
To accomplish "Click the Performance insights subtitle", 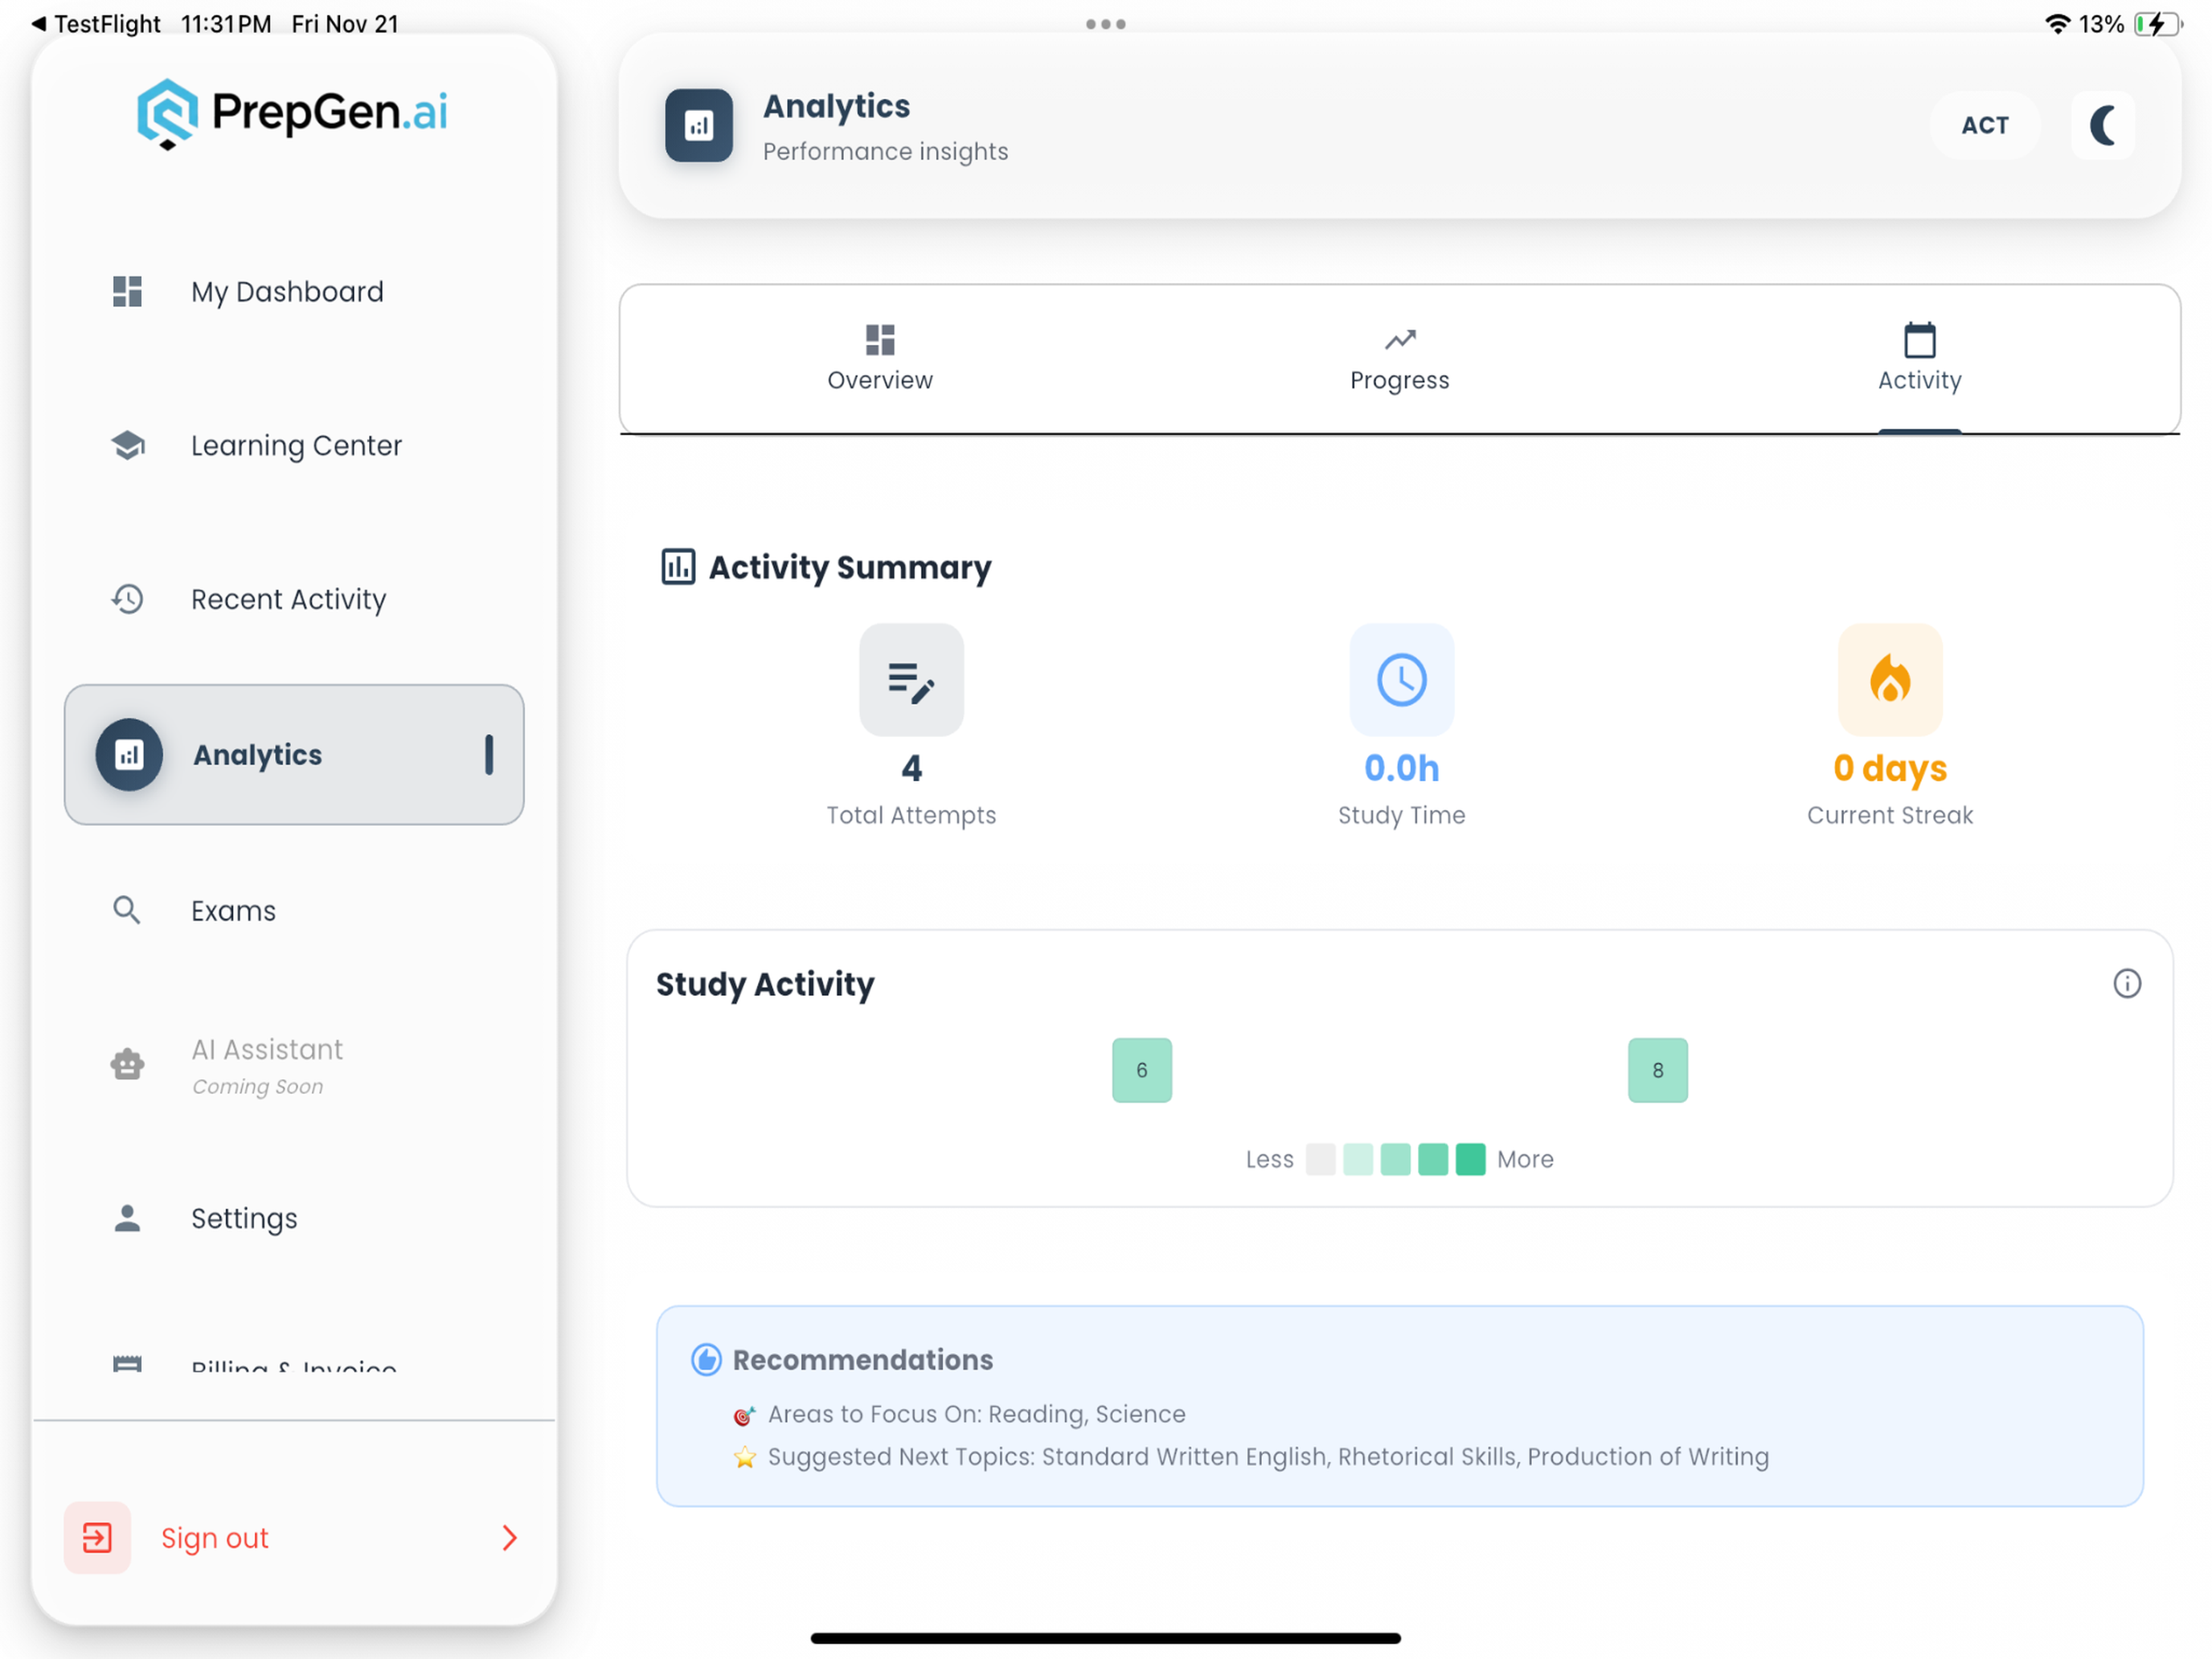I will (886, 151).
